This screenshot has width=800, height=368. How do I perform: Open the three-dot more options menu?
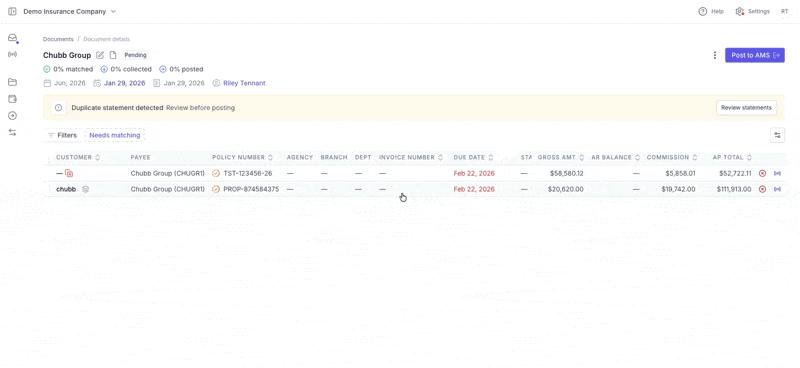coord(715,55)
